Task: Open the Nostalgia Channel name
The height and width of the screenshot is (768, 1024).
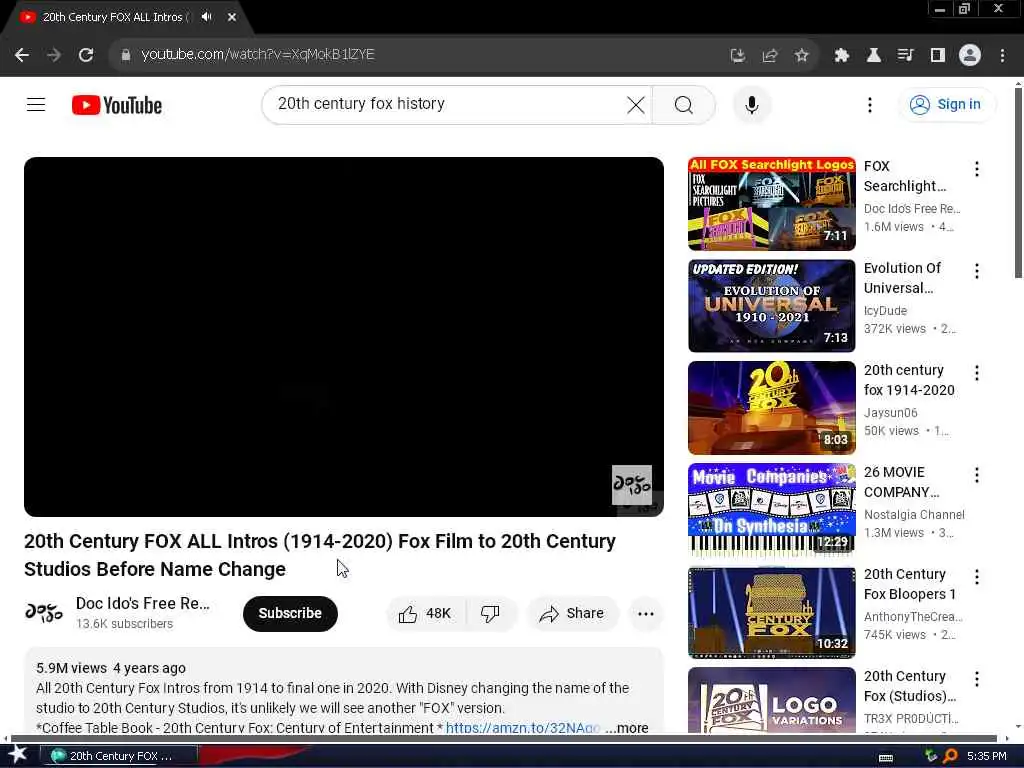Action: [914, 515]
